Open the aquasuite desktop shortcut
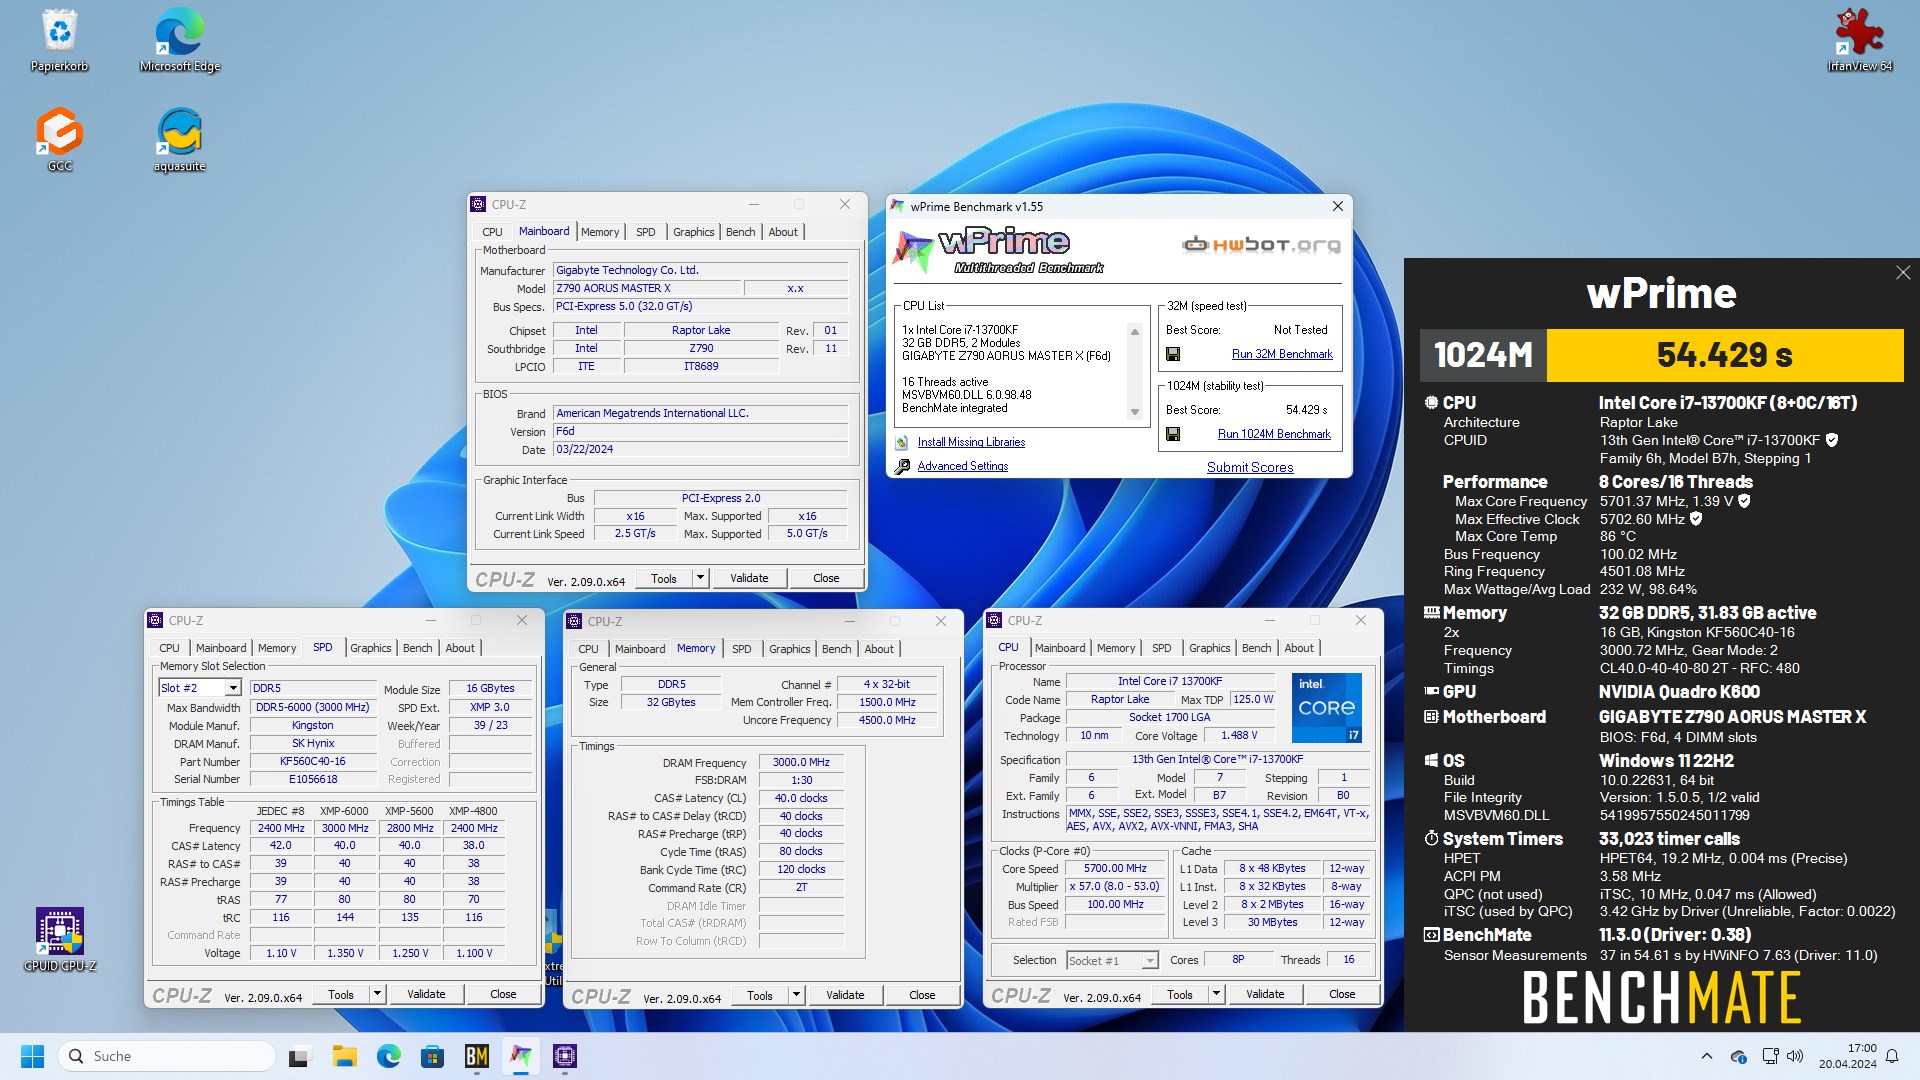Viewport: 1920px width, 1080px height. [180, 140]
